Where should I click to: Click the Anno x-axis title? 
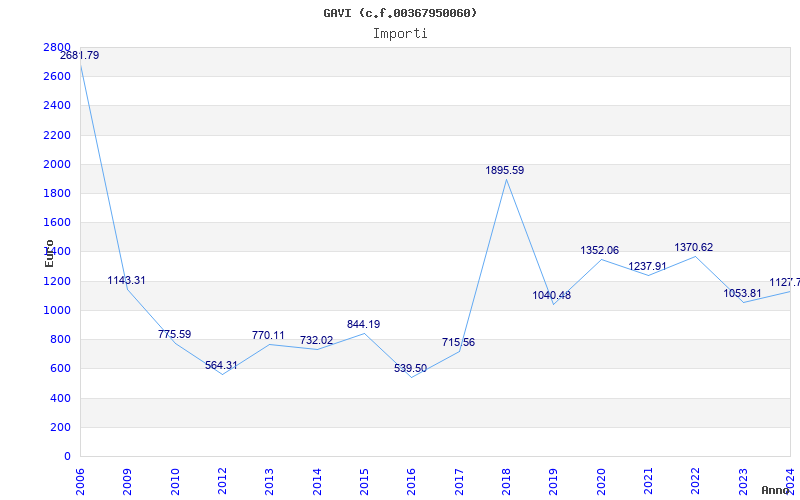(x=777, y=490)
